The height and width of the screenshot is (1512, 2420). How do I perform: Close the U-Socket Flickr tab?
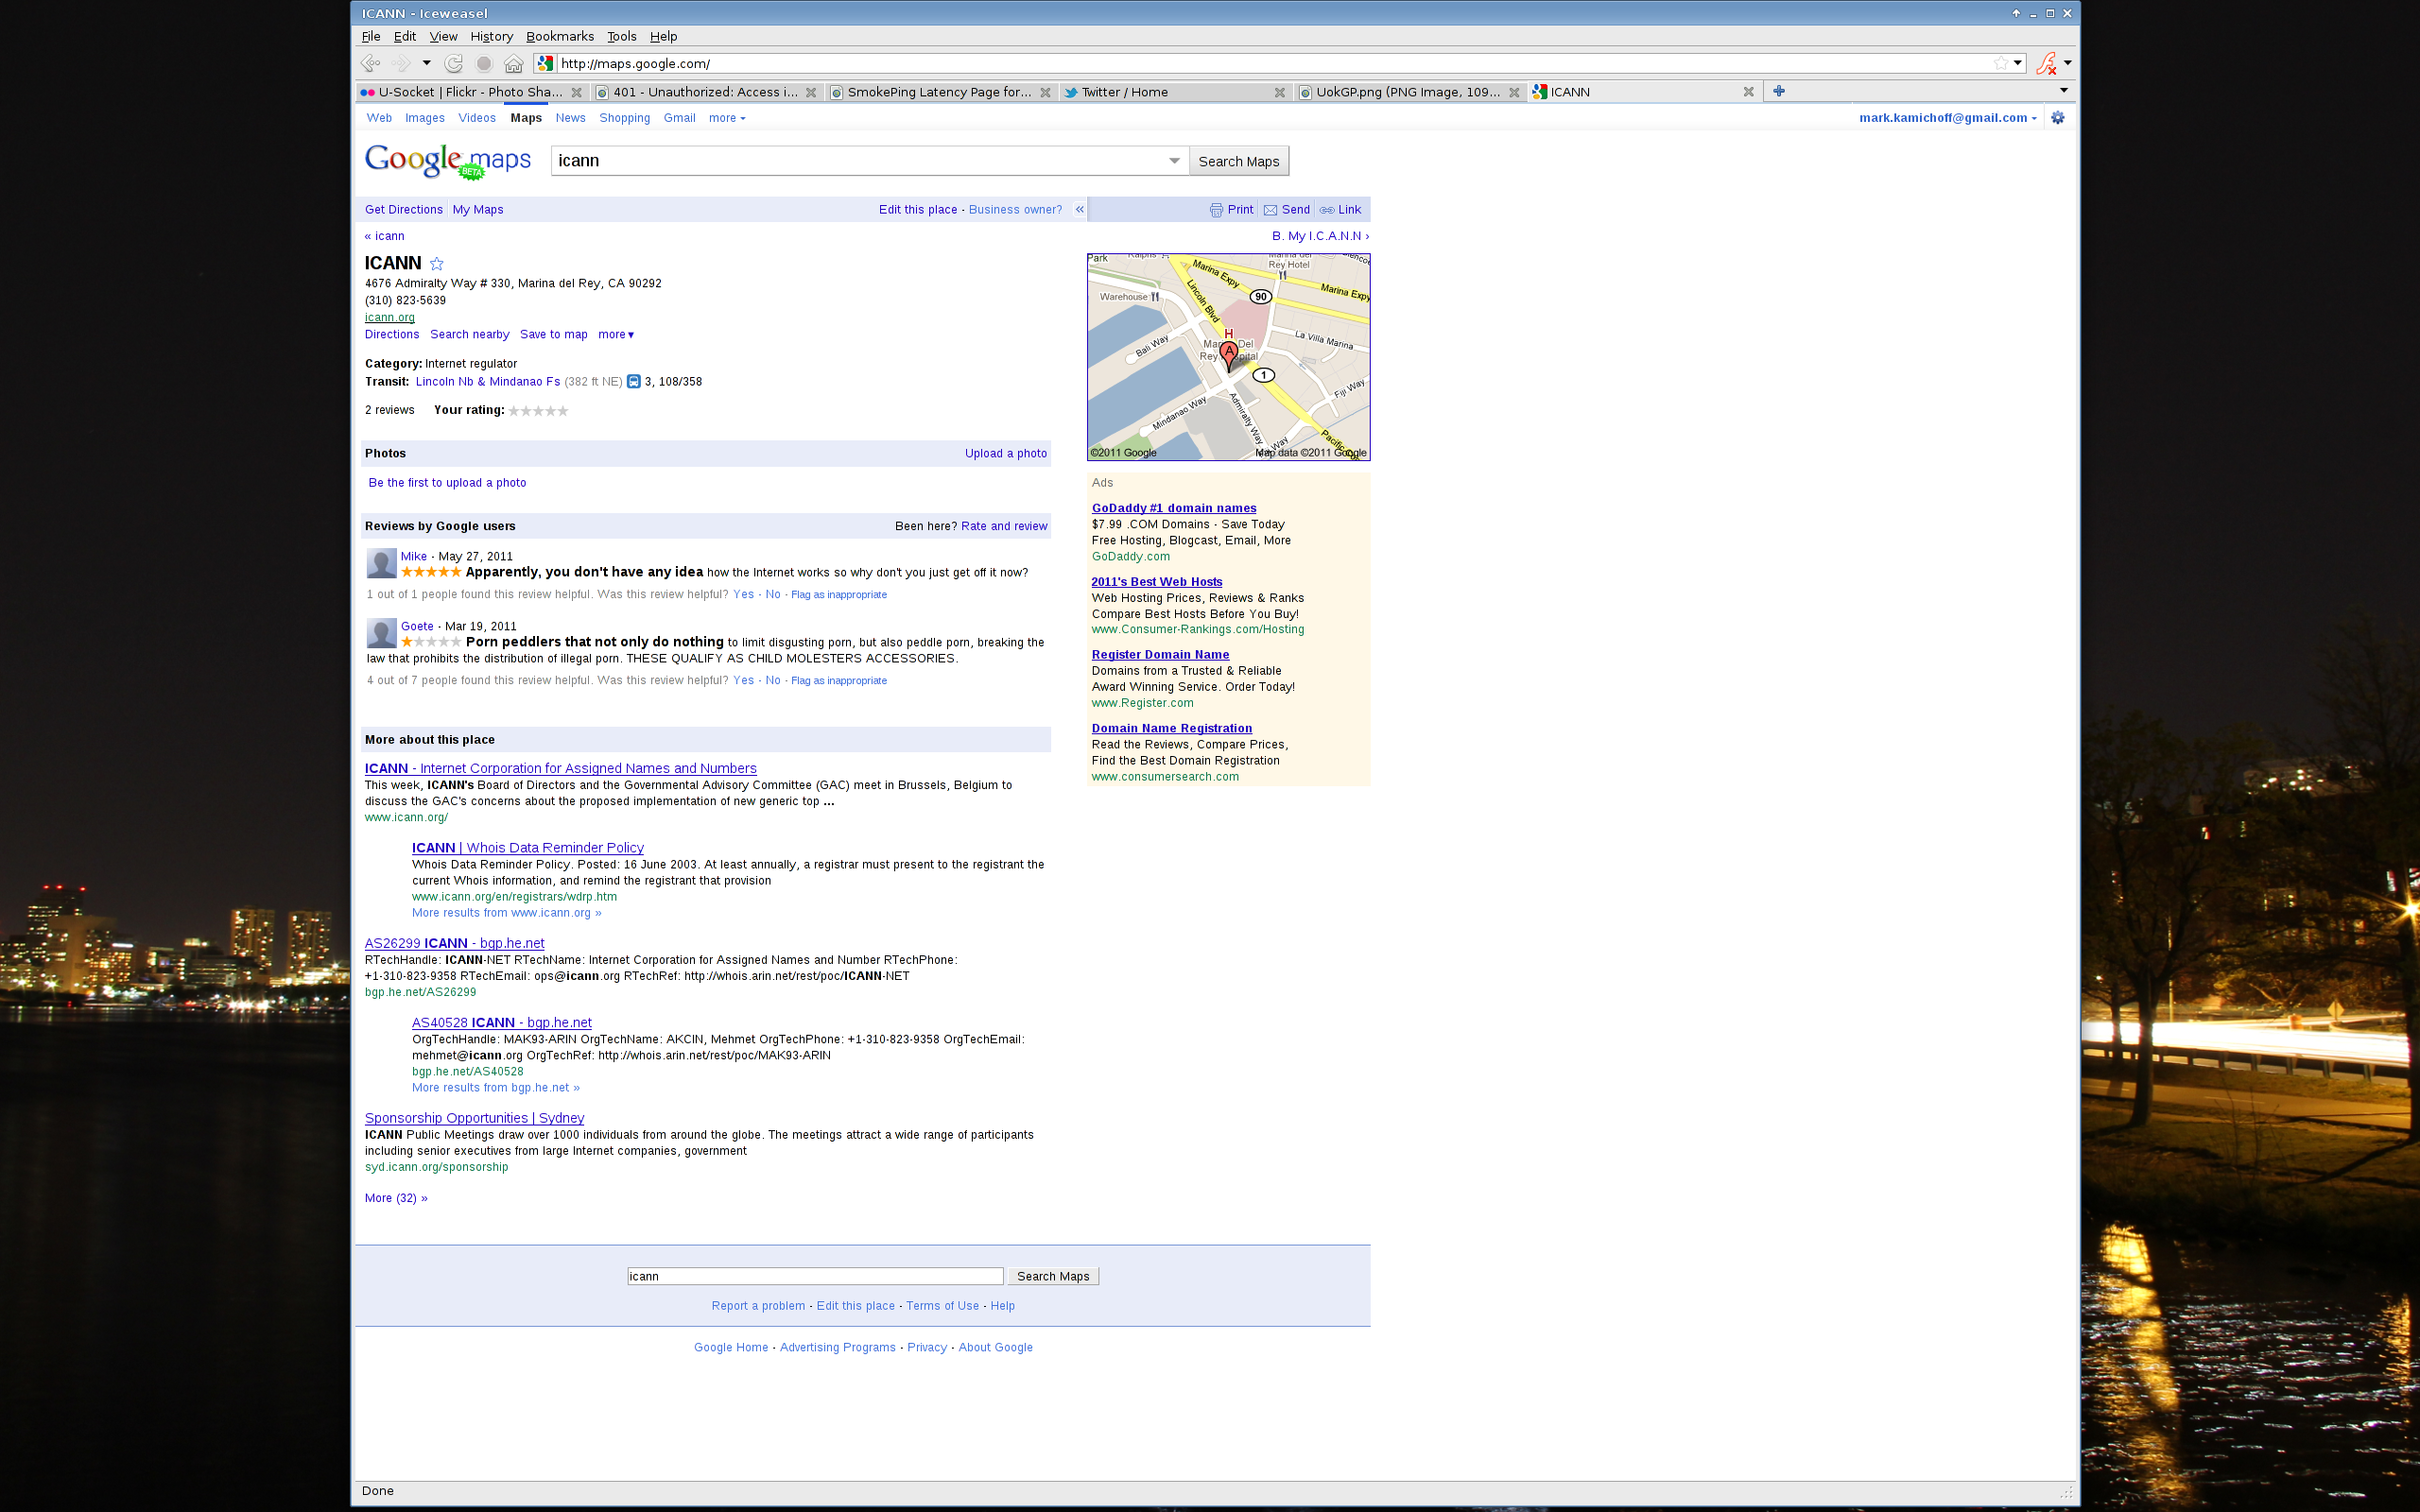(576, 92)
